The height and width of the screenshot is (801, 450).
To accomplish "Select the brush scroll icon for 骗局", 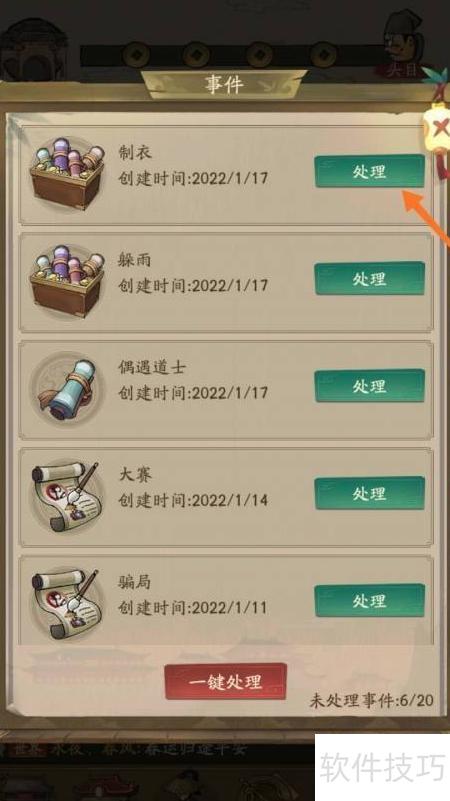I will 67,603.
